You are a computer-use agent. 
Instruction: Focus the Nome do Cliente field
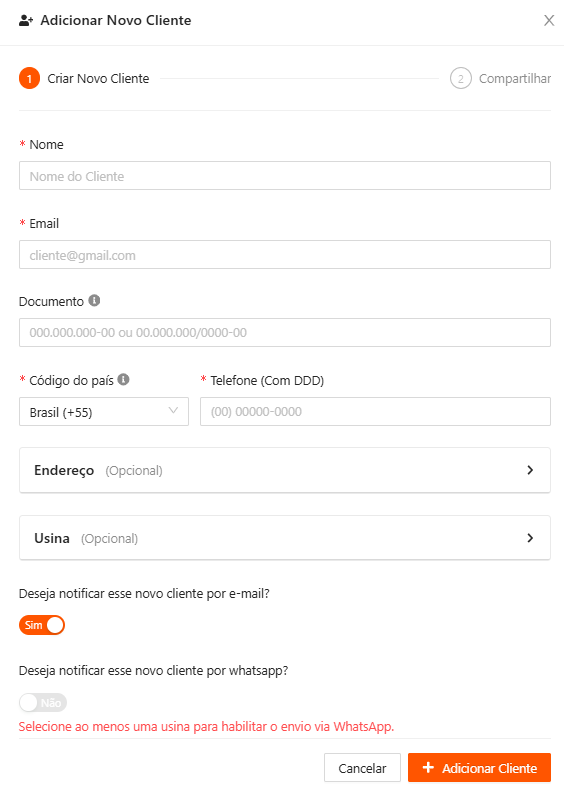point(285,176)
